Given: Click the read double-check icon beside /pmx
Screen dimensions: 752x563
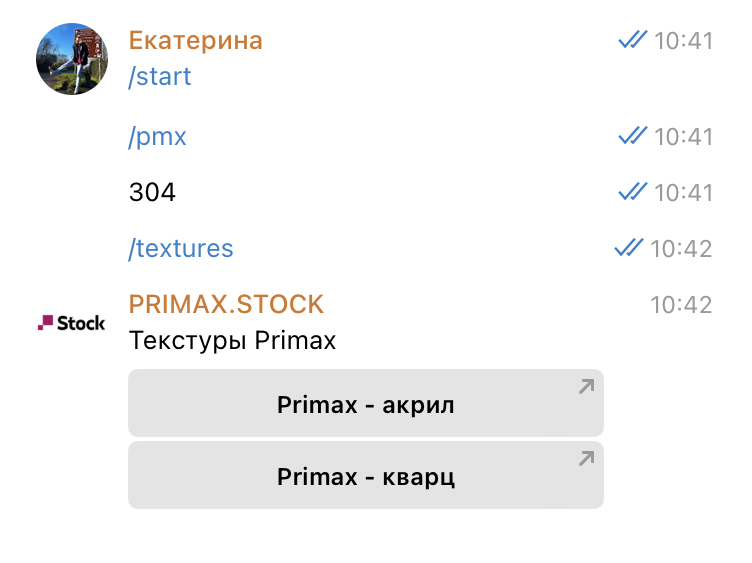Looking at the screenshot, I should (633, 136).
